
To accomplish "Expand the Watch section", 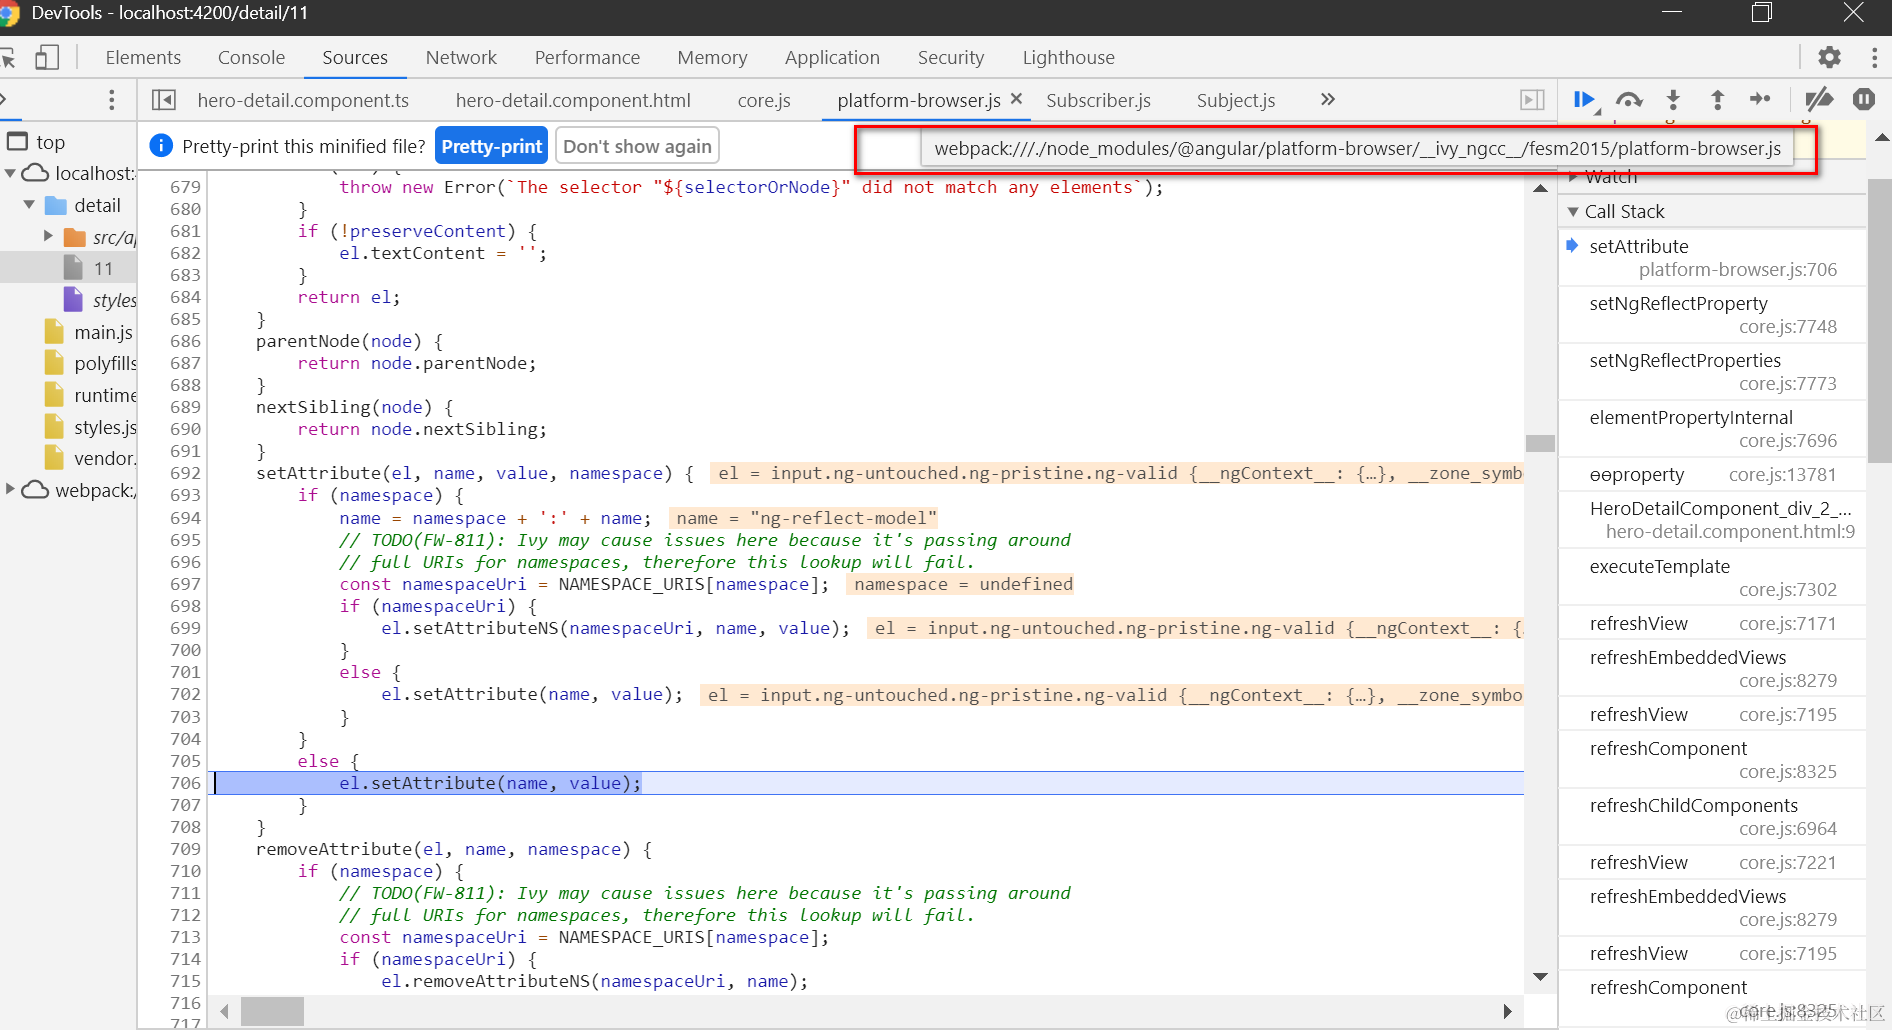I will tap(1573, 177).
